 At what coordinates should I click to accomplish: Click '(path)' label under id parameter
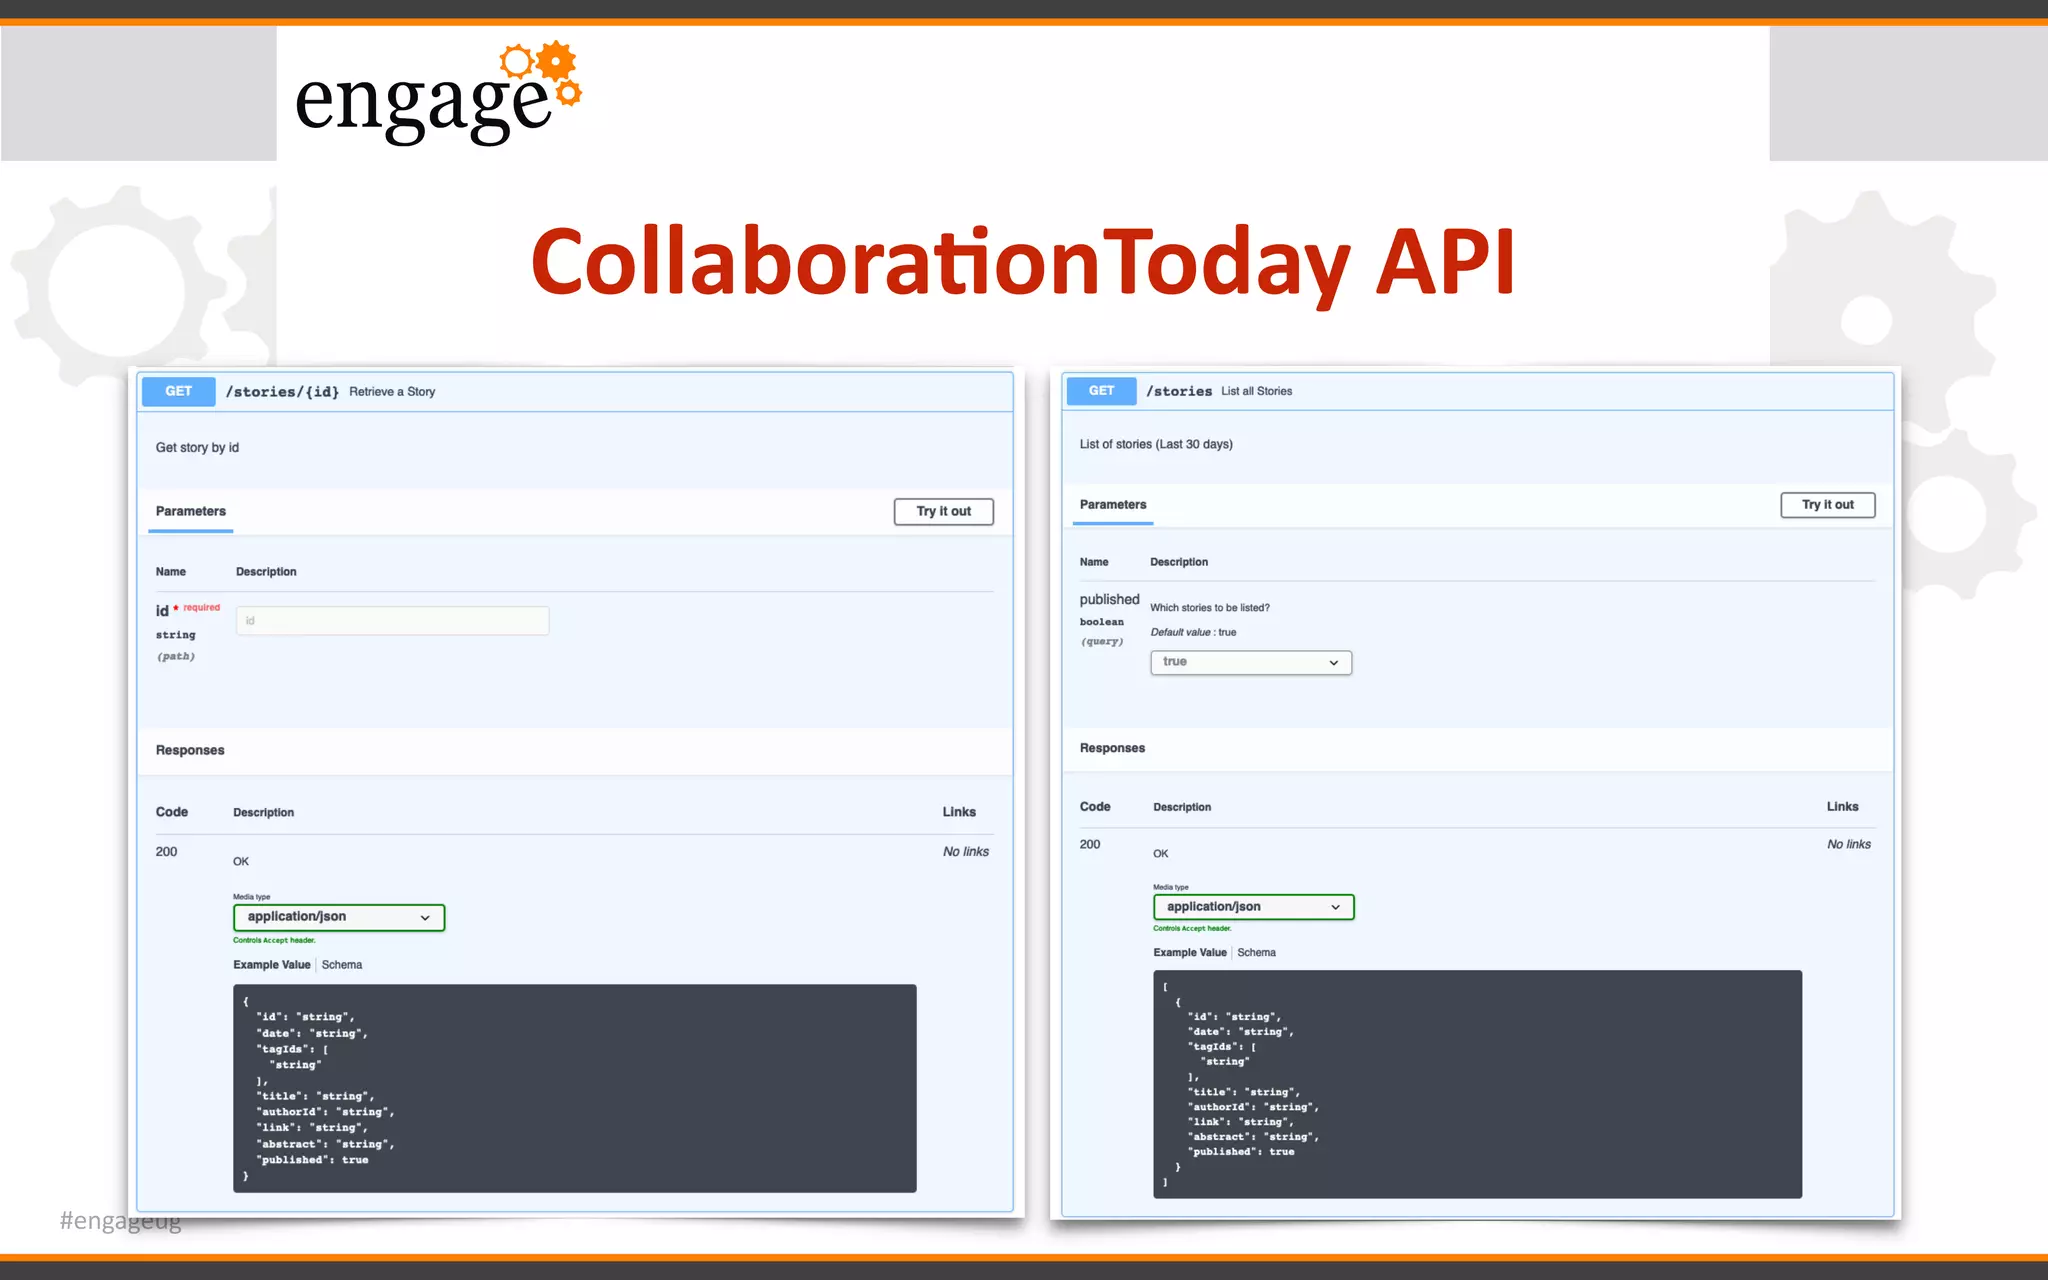tap(176, 657)
